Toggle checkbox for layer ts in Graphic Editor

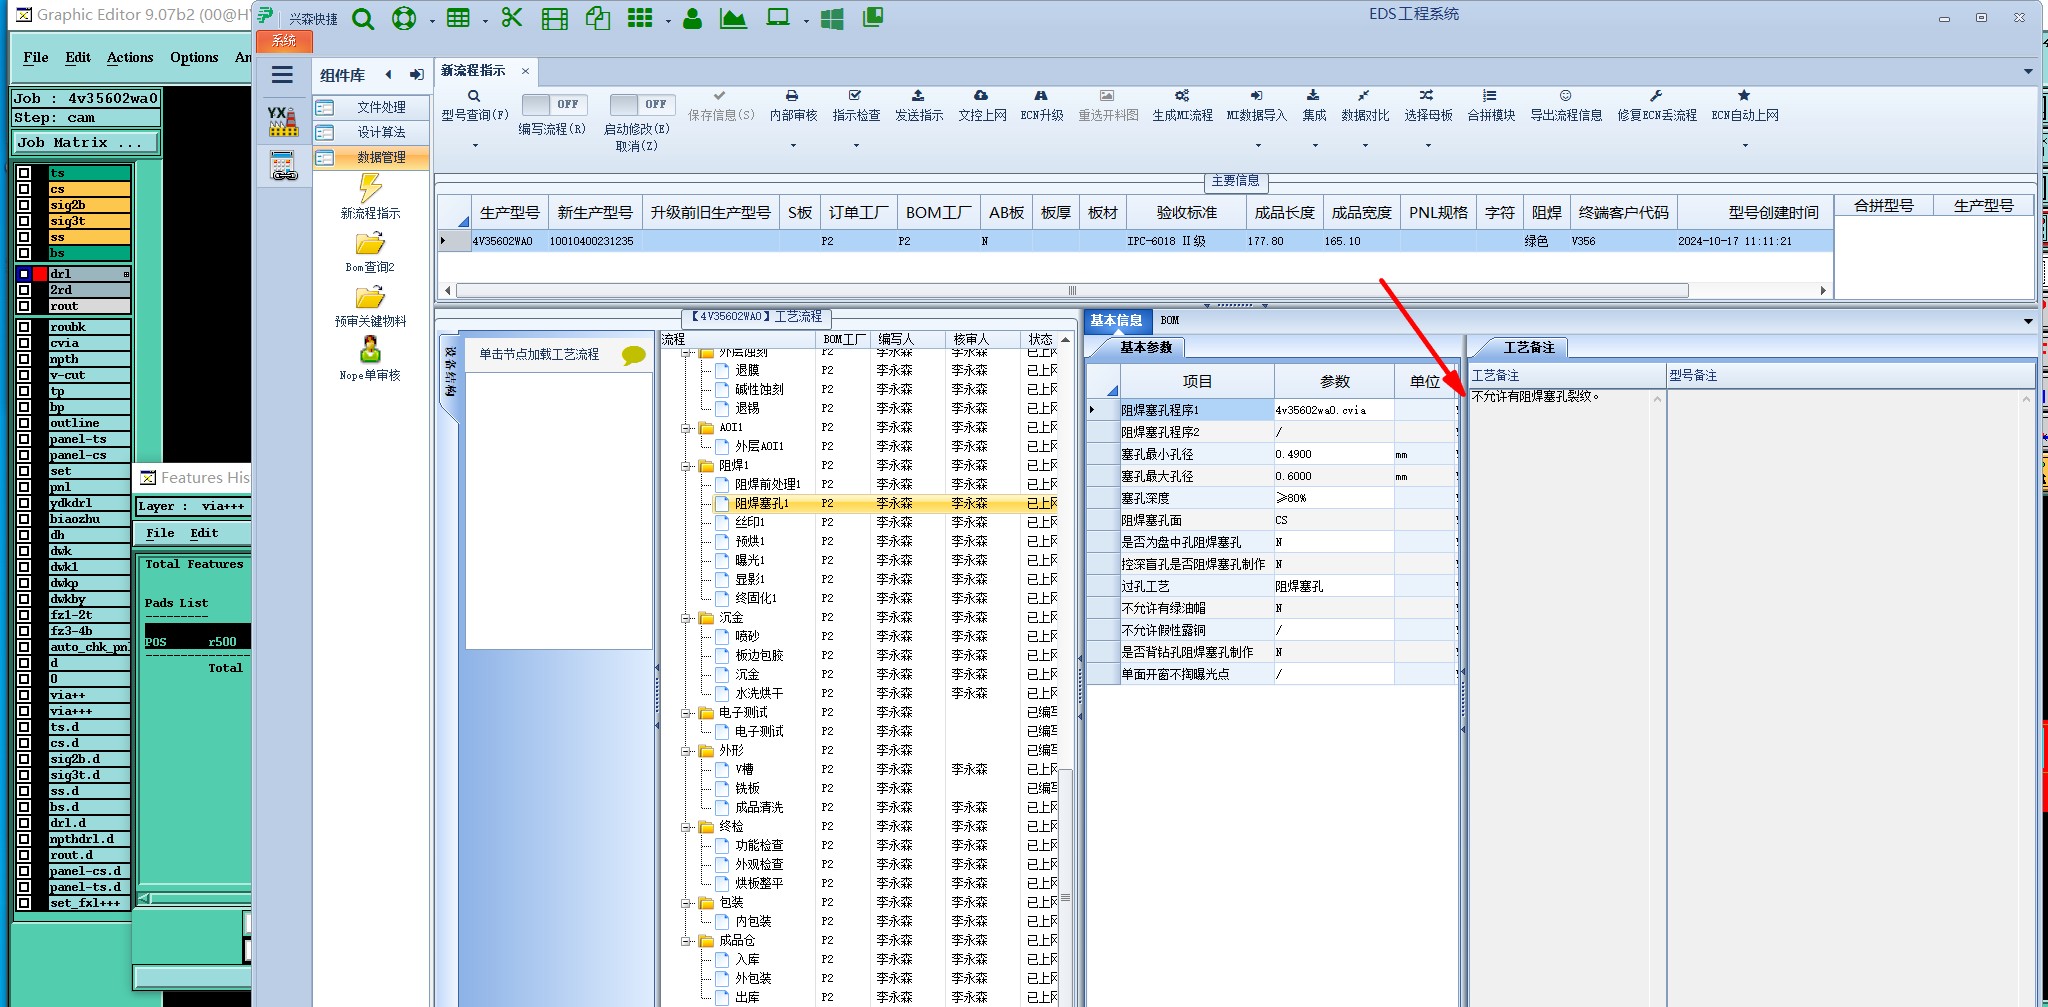coord(24,173)
